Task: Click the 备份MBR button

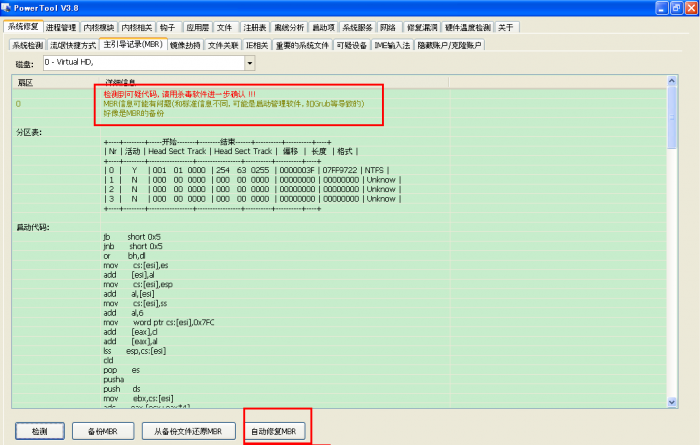Action: [98, 430]
